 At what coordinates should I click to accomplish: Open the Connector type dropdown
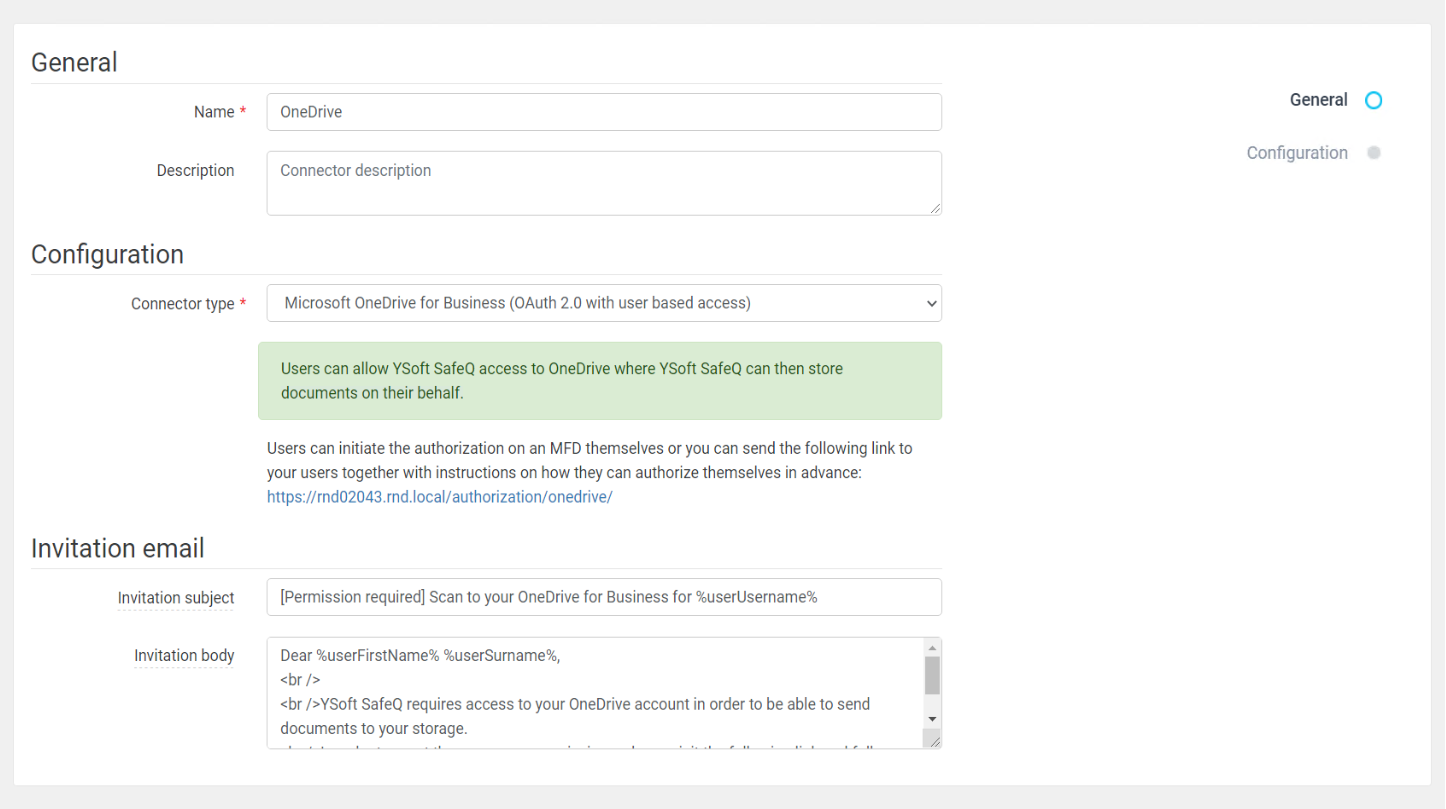[x=604, y=303]
